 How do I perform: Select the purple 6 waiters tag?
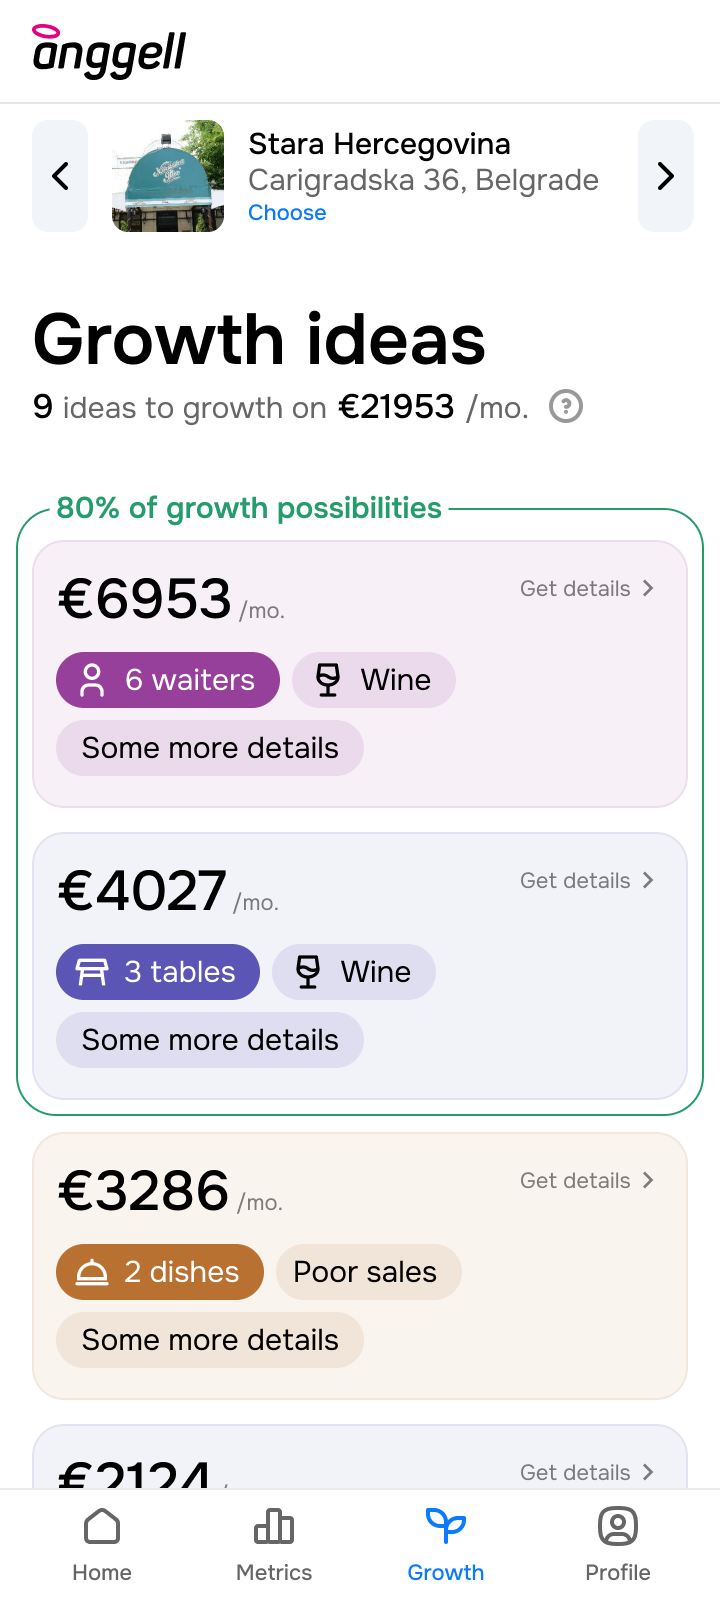coord(168,680)
